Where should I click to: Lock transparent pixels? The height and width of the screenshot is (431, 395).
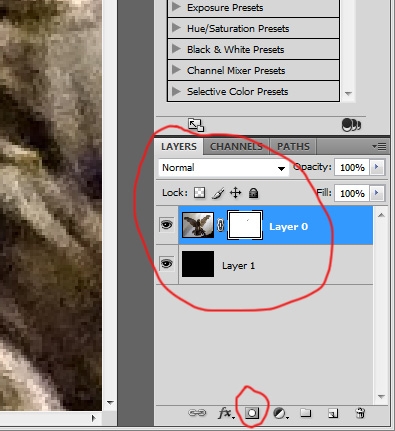[199, 193]
